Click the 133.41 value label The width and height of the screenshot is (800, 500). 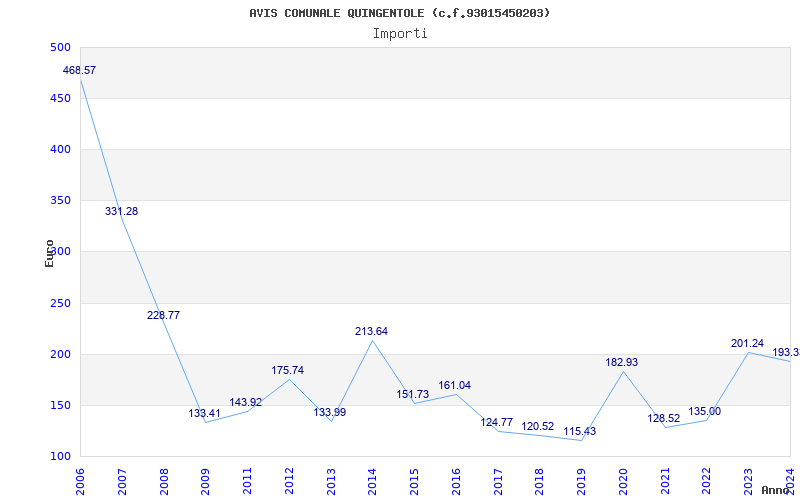point(205,413)
